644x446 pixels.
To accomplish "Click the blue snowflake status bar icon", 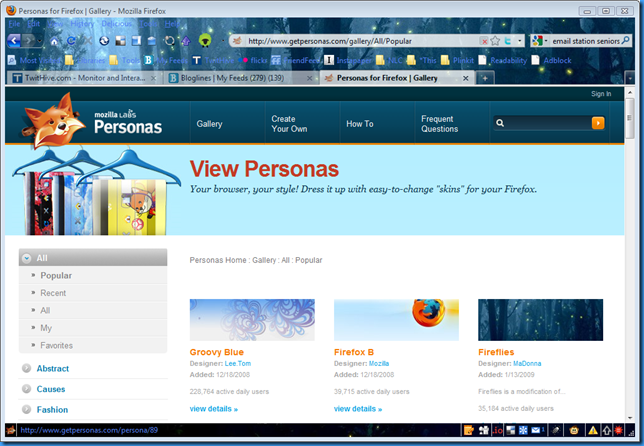I will coord(523,430).
